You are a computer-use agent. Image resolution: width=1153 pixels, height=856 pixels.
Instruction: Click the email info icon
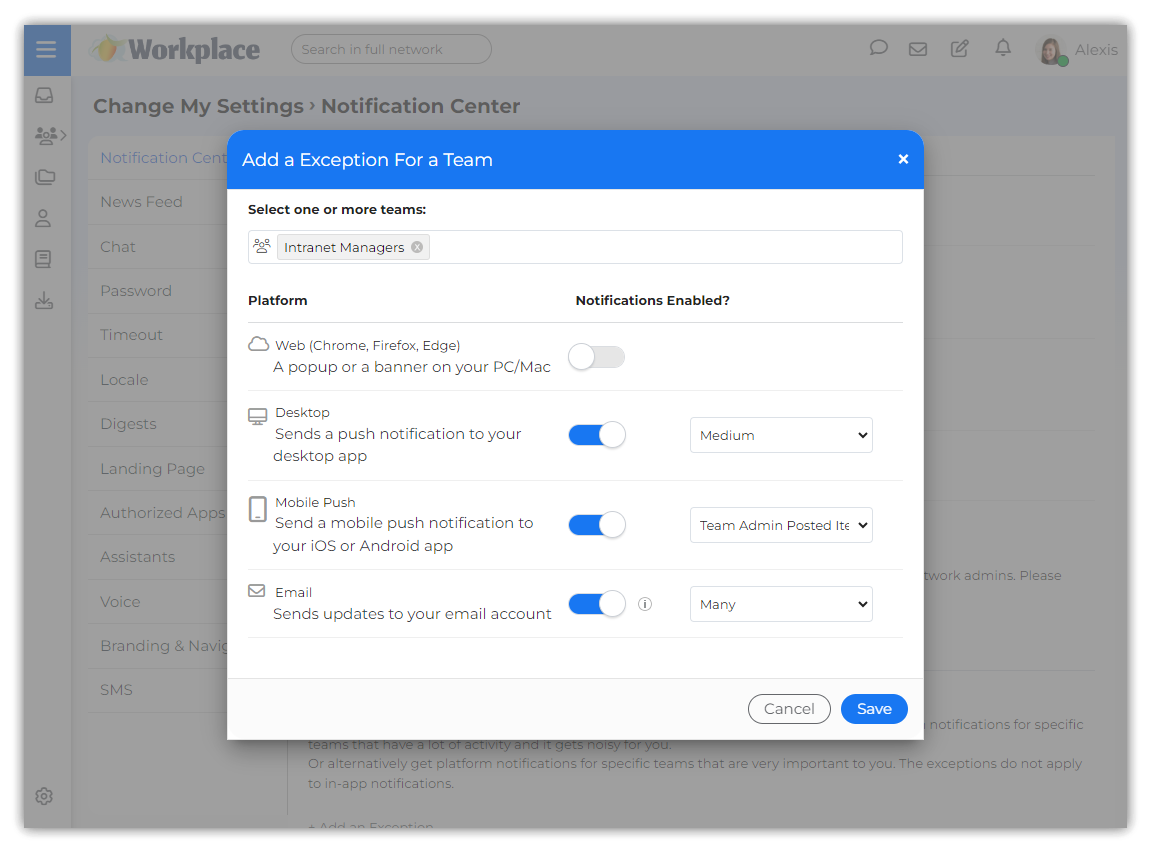[x=645, y=604]
